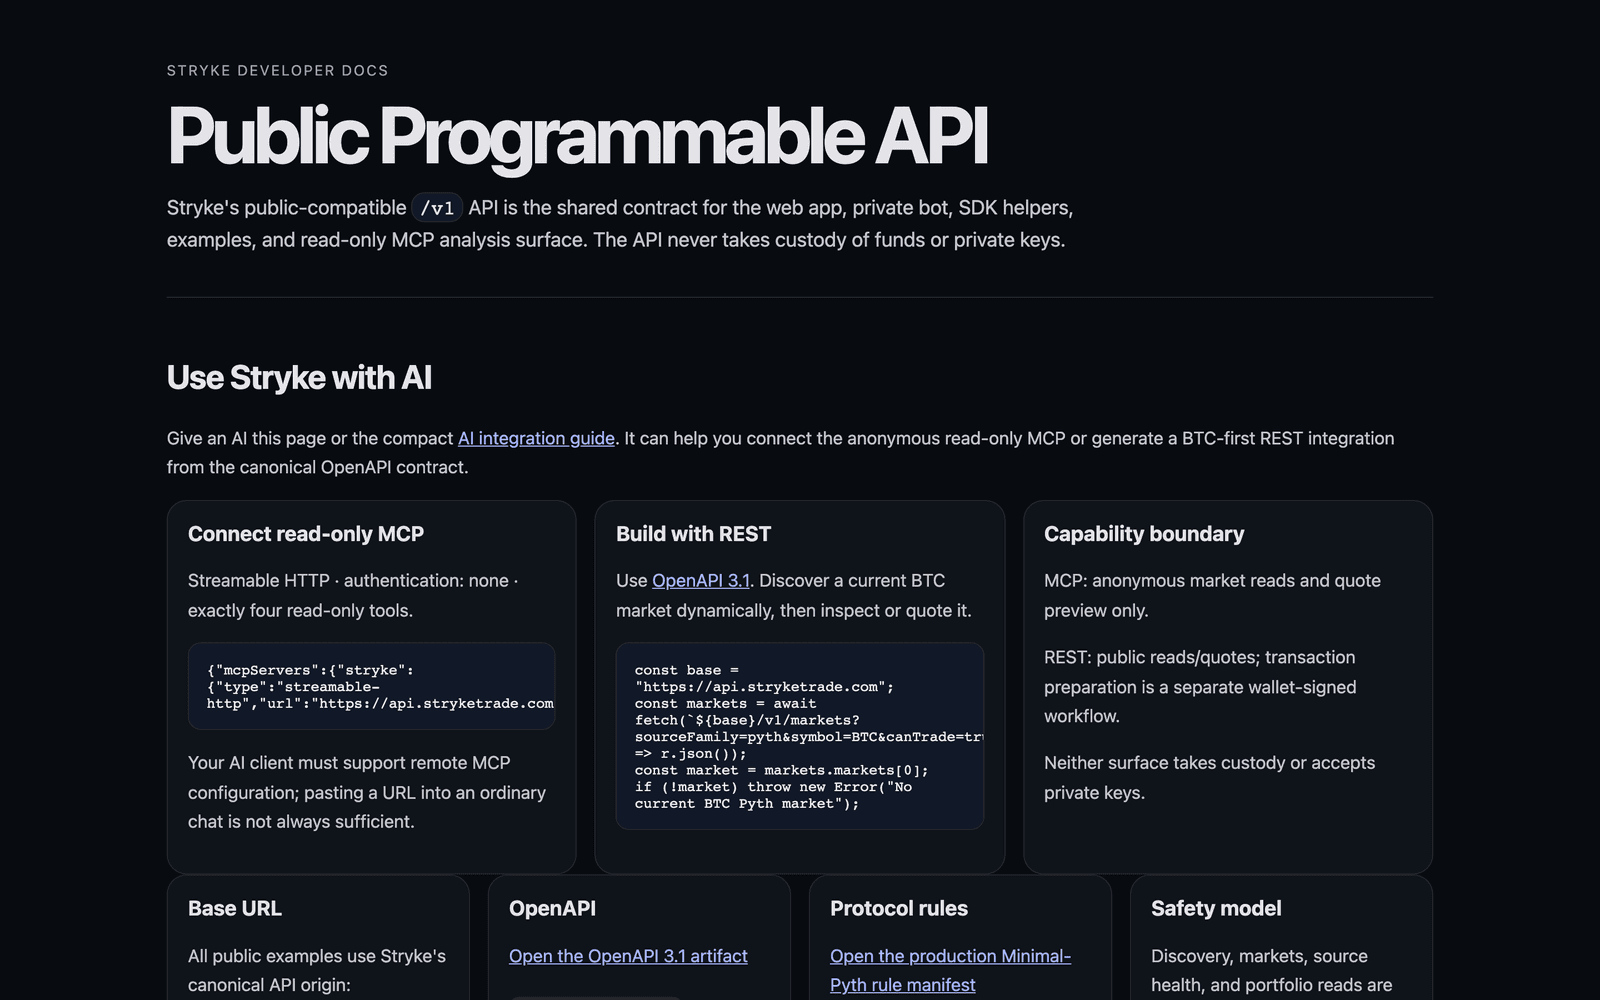Click the Capability boundary card heading
This screenshot has height=1000, width=1600.
click(x=1144, y=534)
